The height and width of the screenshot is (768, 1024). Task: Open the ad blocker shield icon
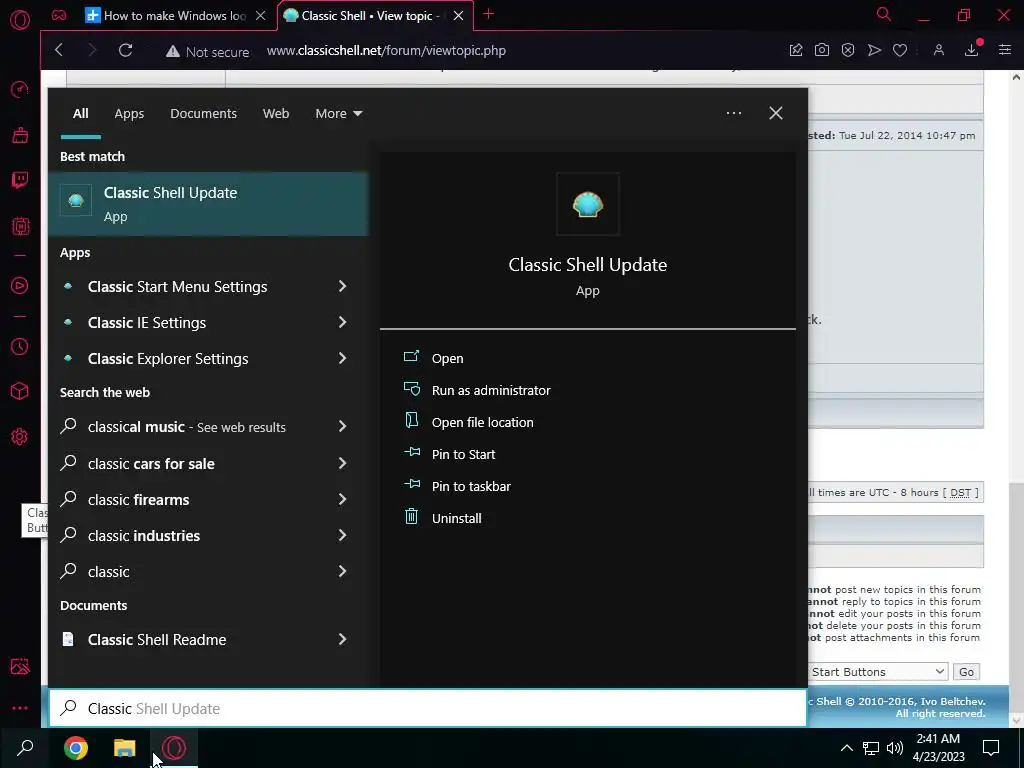(848, 50)
